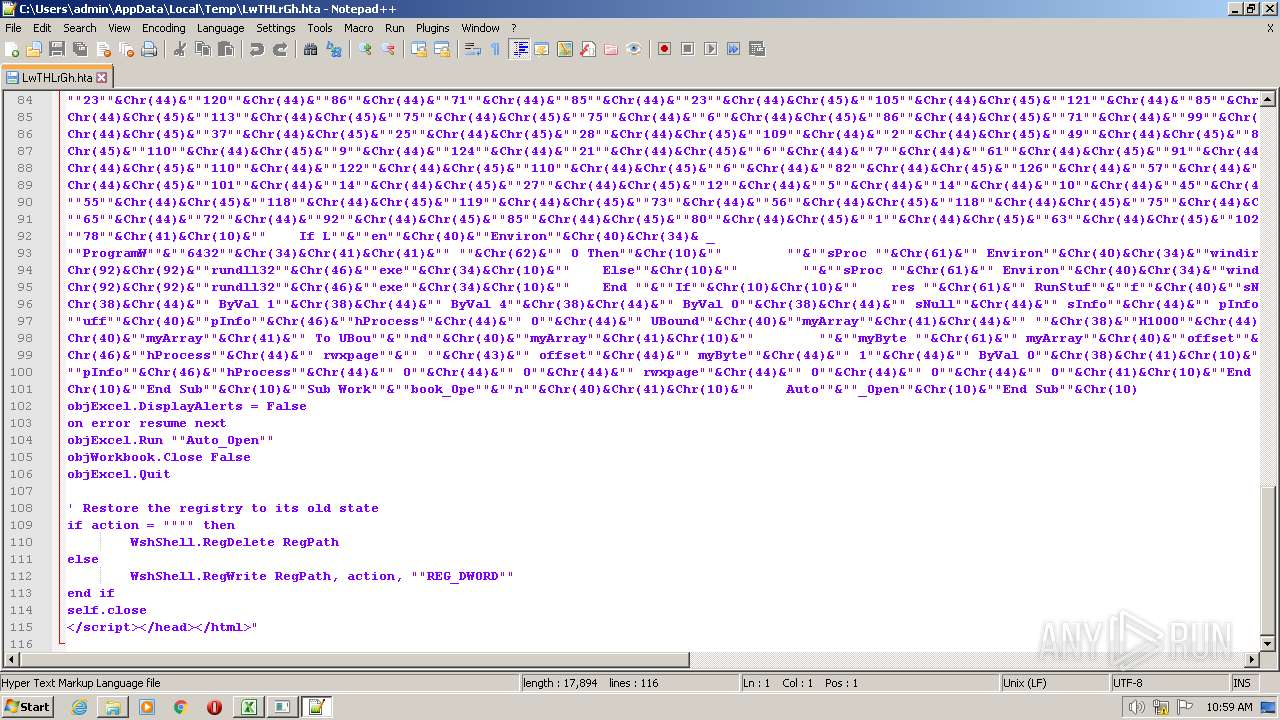Undo the last action
The image size is (1280, 720).
click(257, 49)
